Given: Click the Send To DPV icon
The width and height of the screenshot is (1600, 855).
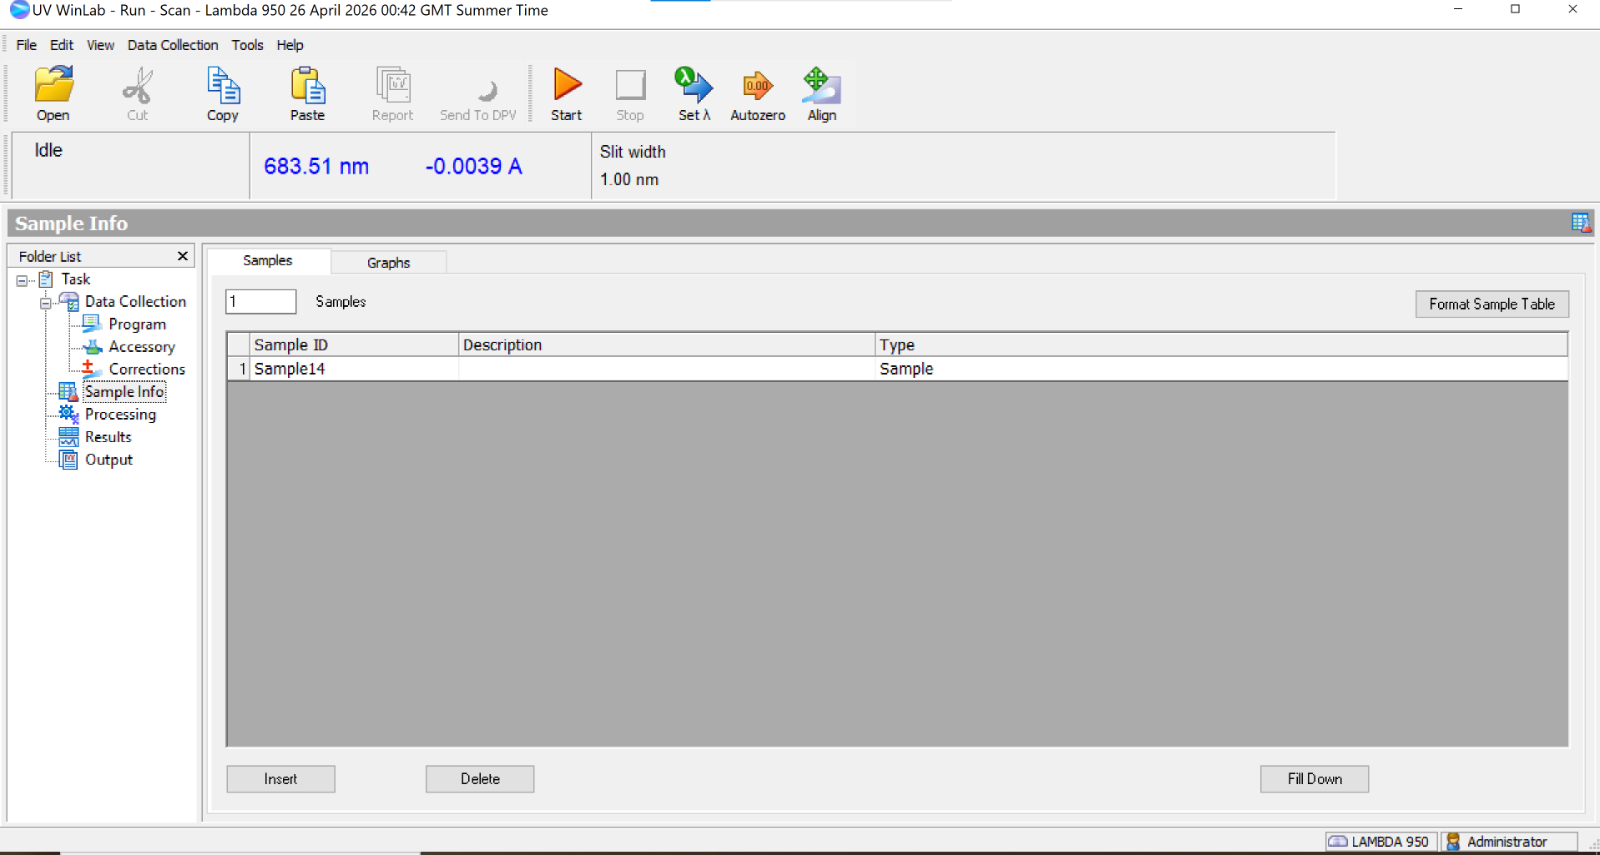Looking at the screenshot, I should (487, 89).
